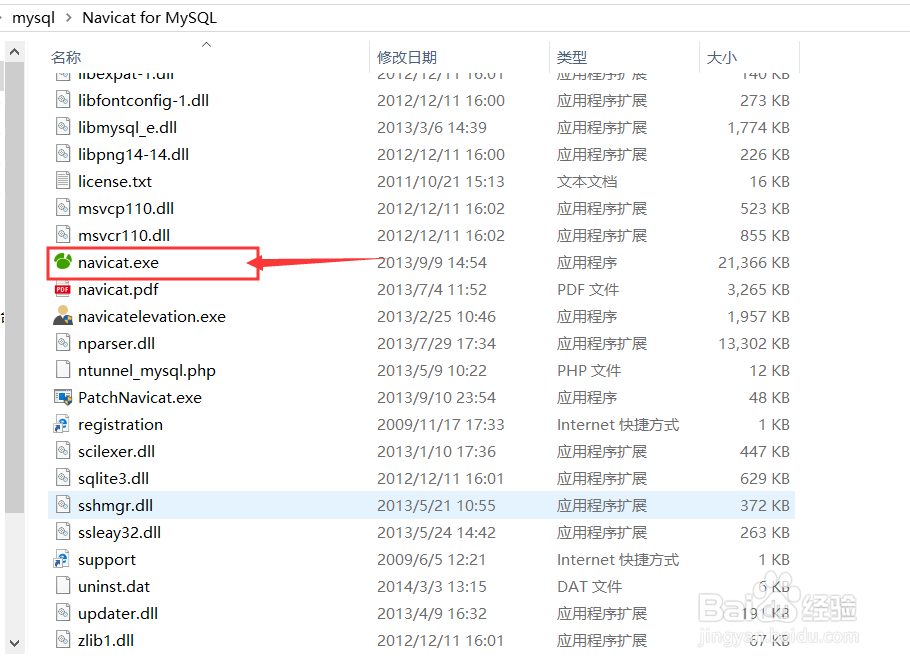Click the nparser.dll file icon

[63, 342]
